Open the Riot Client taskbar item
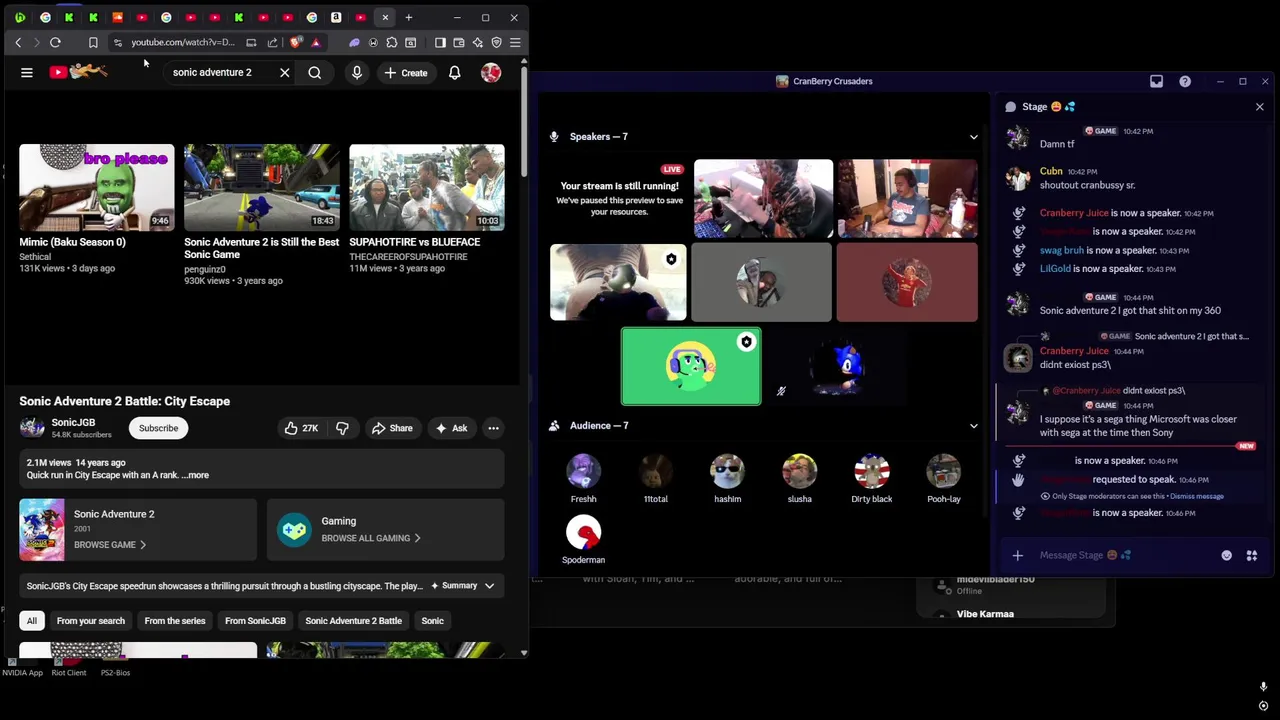1280x720 pixels. click(69, 668)
